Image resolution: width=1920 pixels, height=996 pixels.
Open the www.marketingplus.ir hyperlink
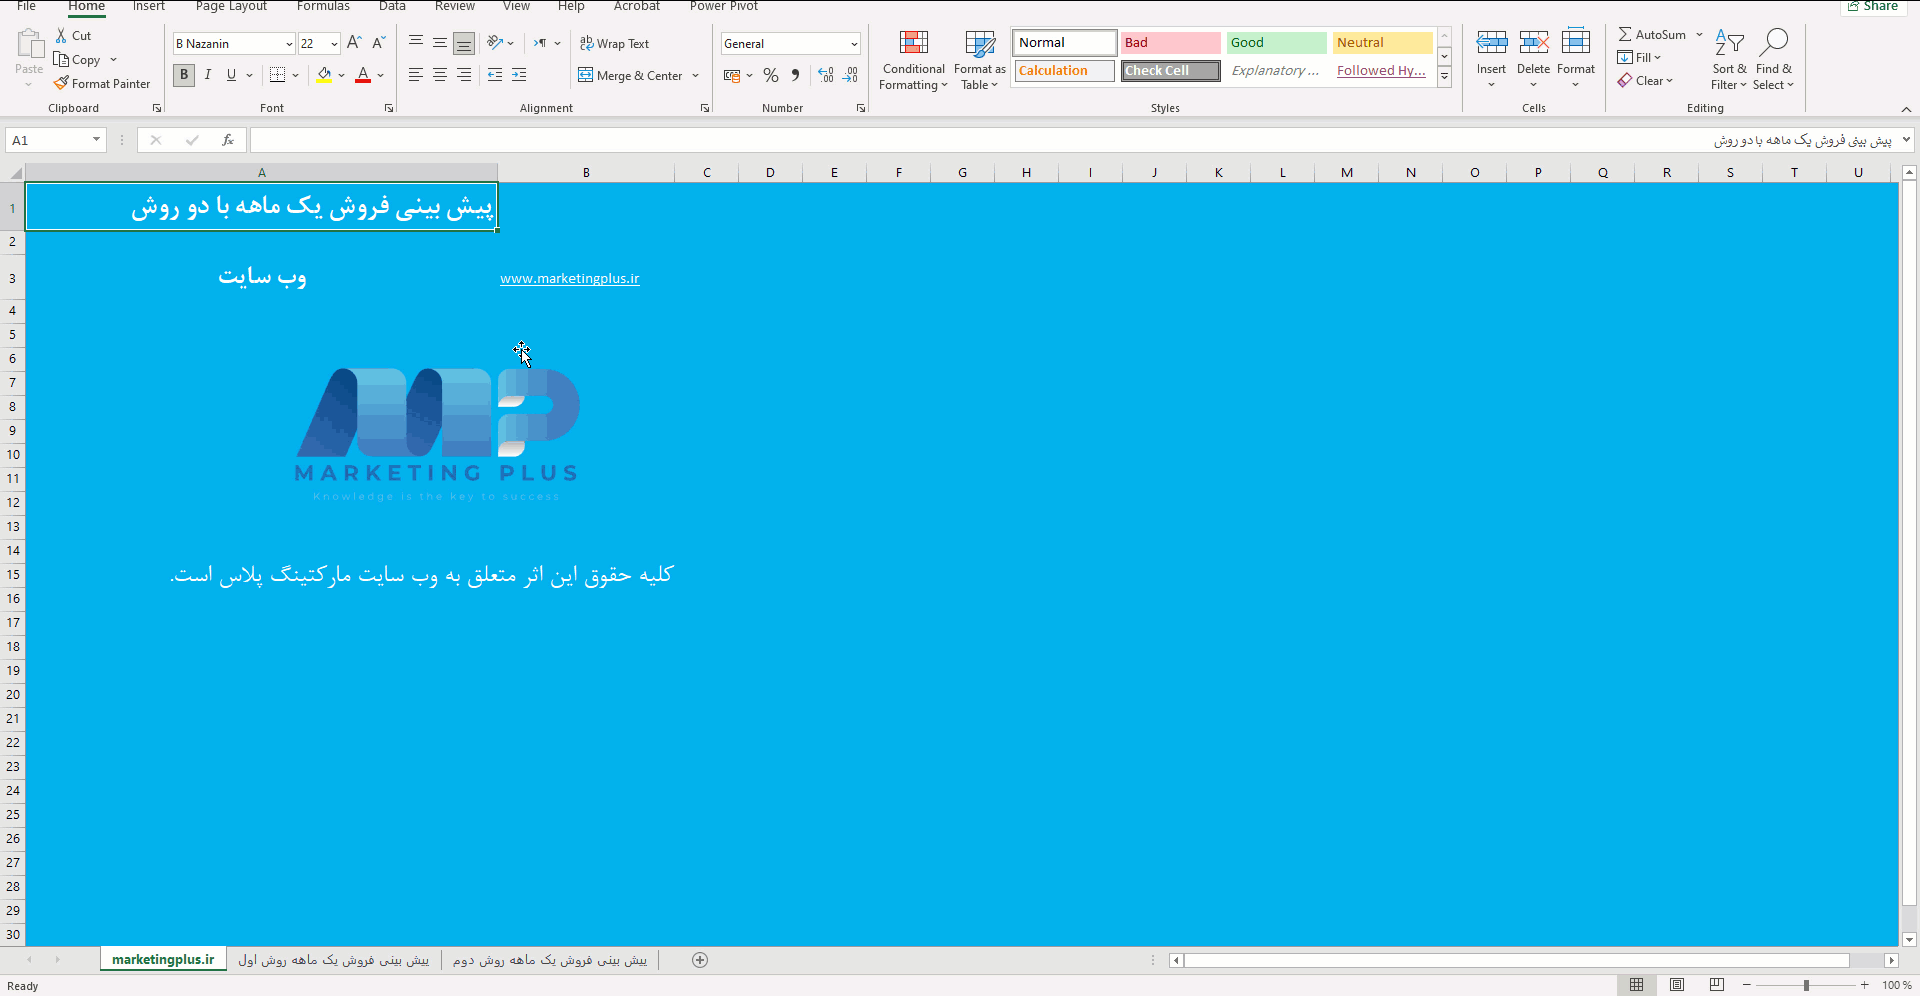click(570, 279)
